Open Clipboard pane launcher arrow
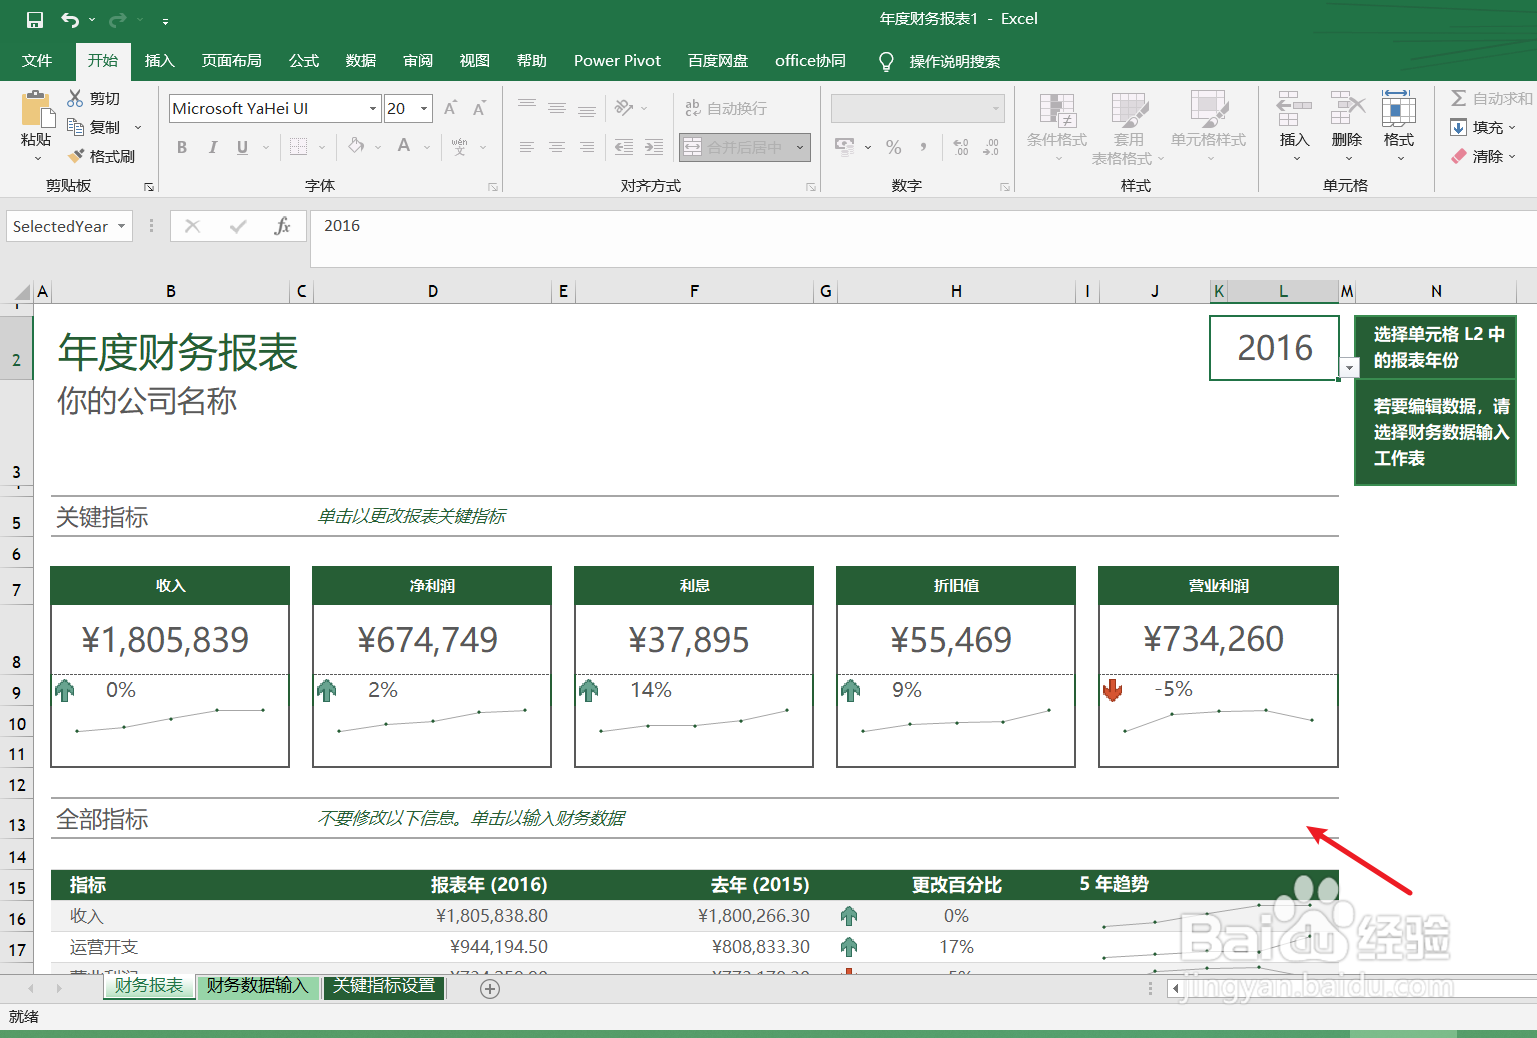Screen dimensions: 1537x1038 tap(149, 187)
